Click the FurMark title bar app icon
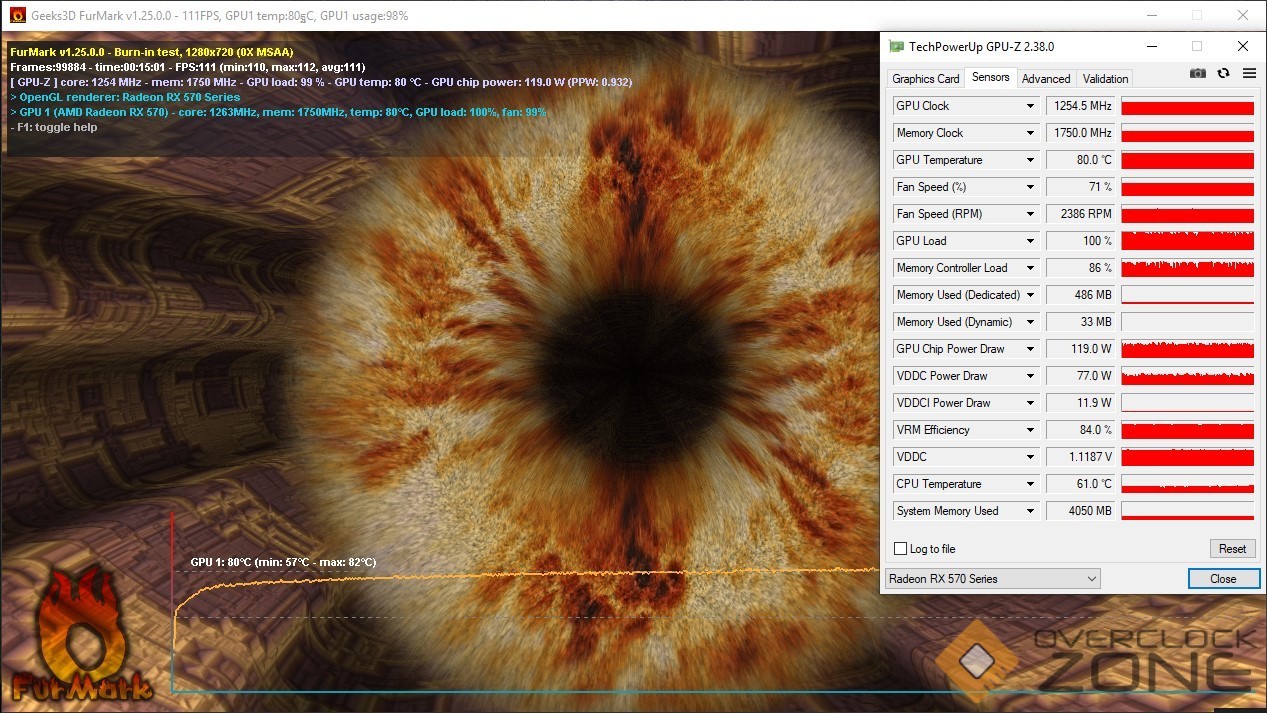Screen dimensions: 1267x713 [16, 15]
